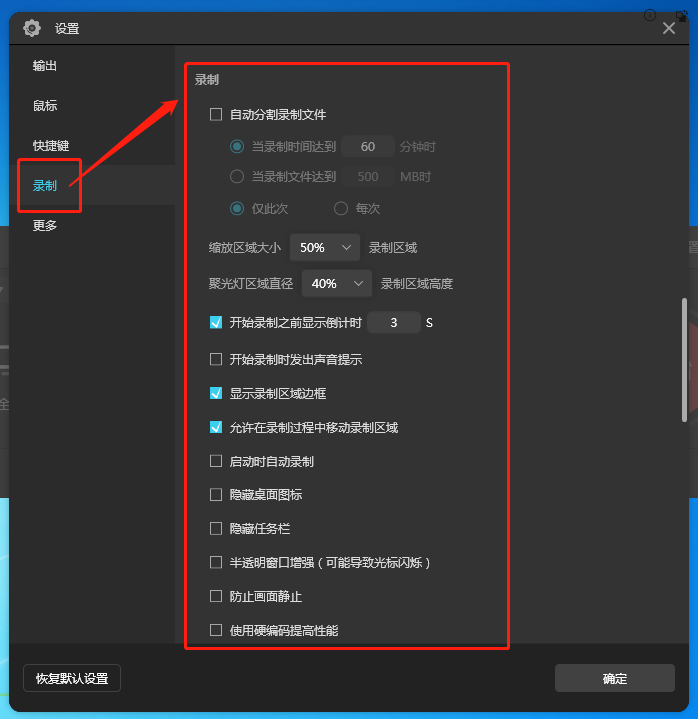Screen dimensions: 698x719
Task: Click the countdown seconds field showing 3
Action: [394, 322]
